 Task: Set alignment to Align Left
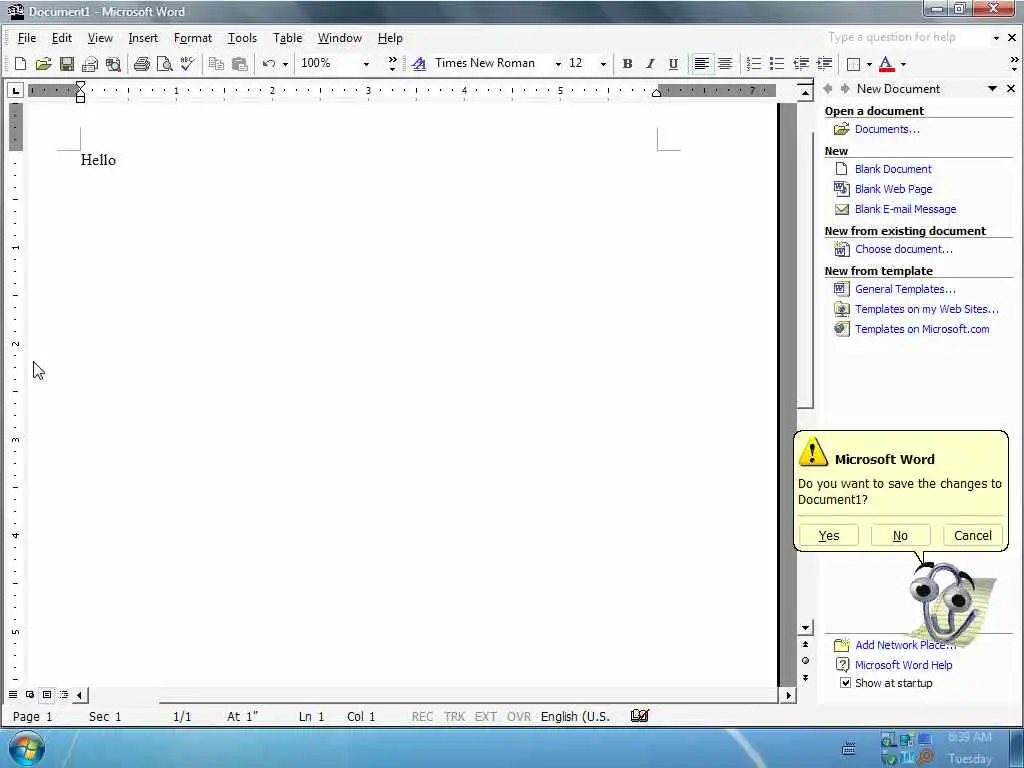point(701,63)
